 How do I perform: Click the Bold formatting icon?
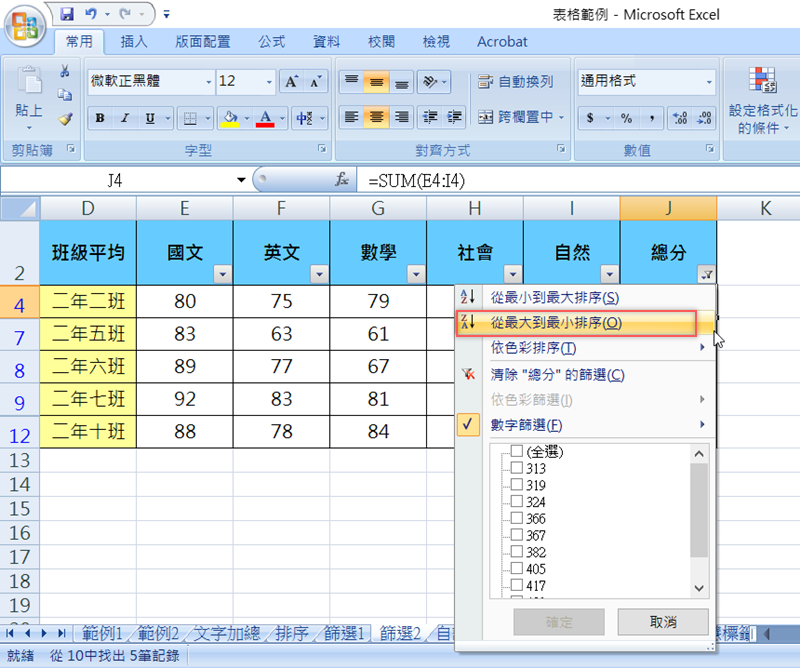coord(100,118)
